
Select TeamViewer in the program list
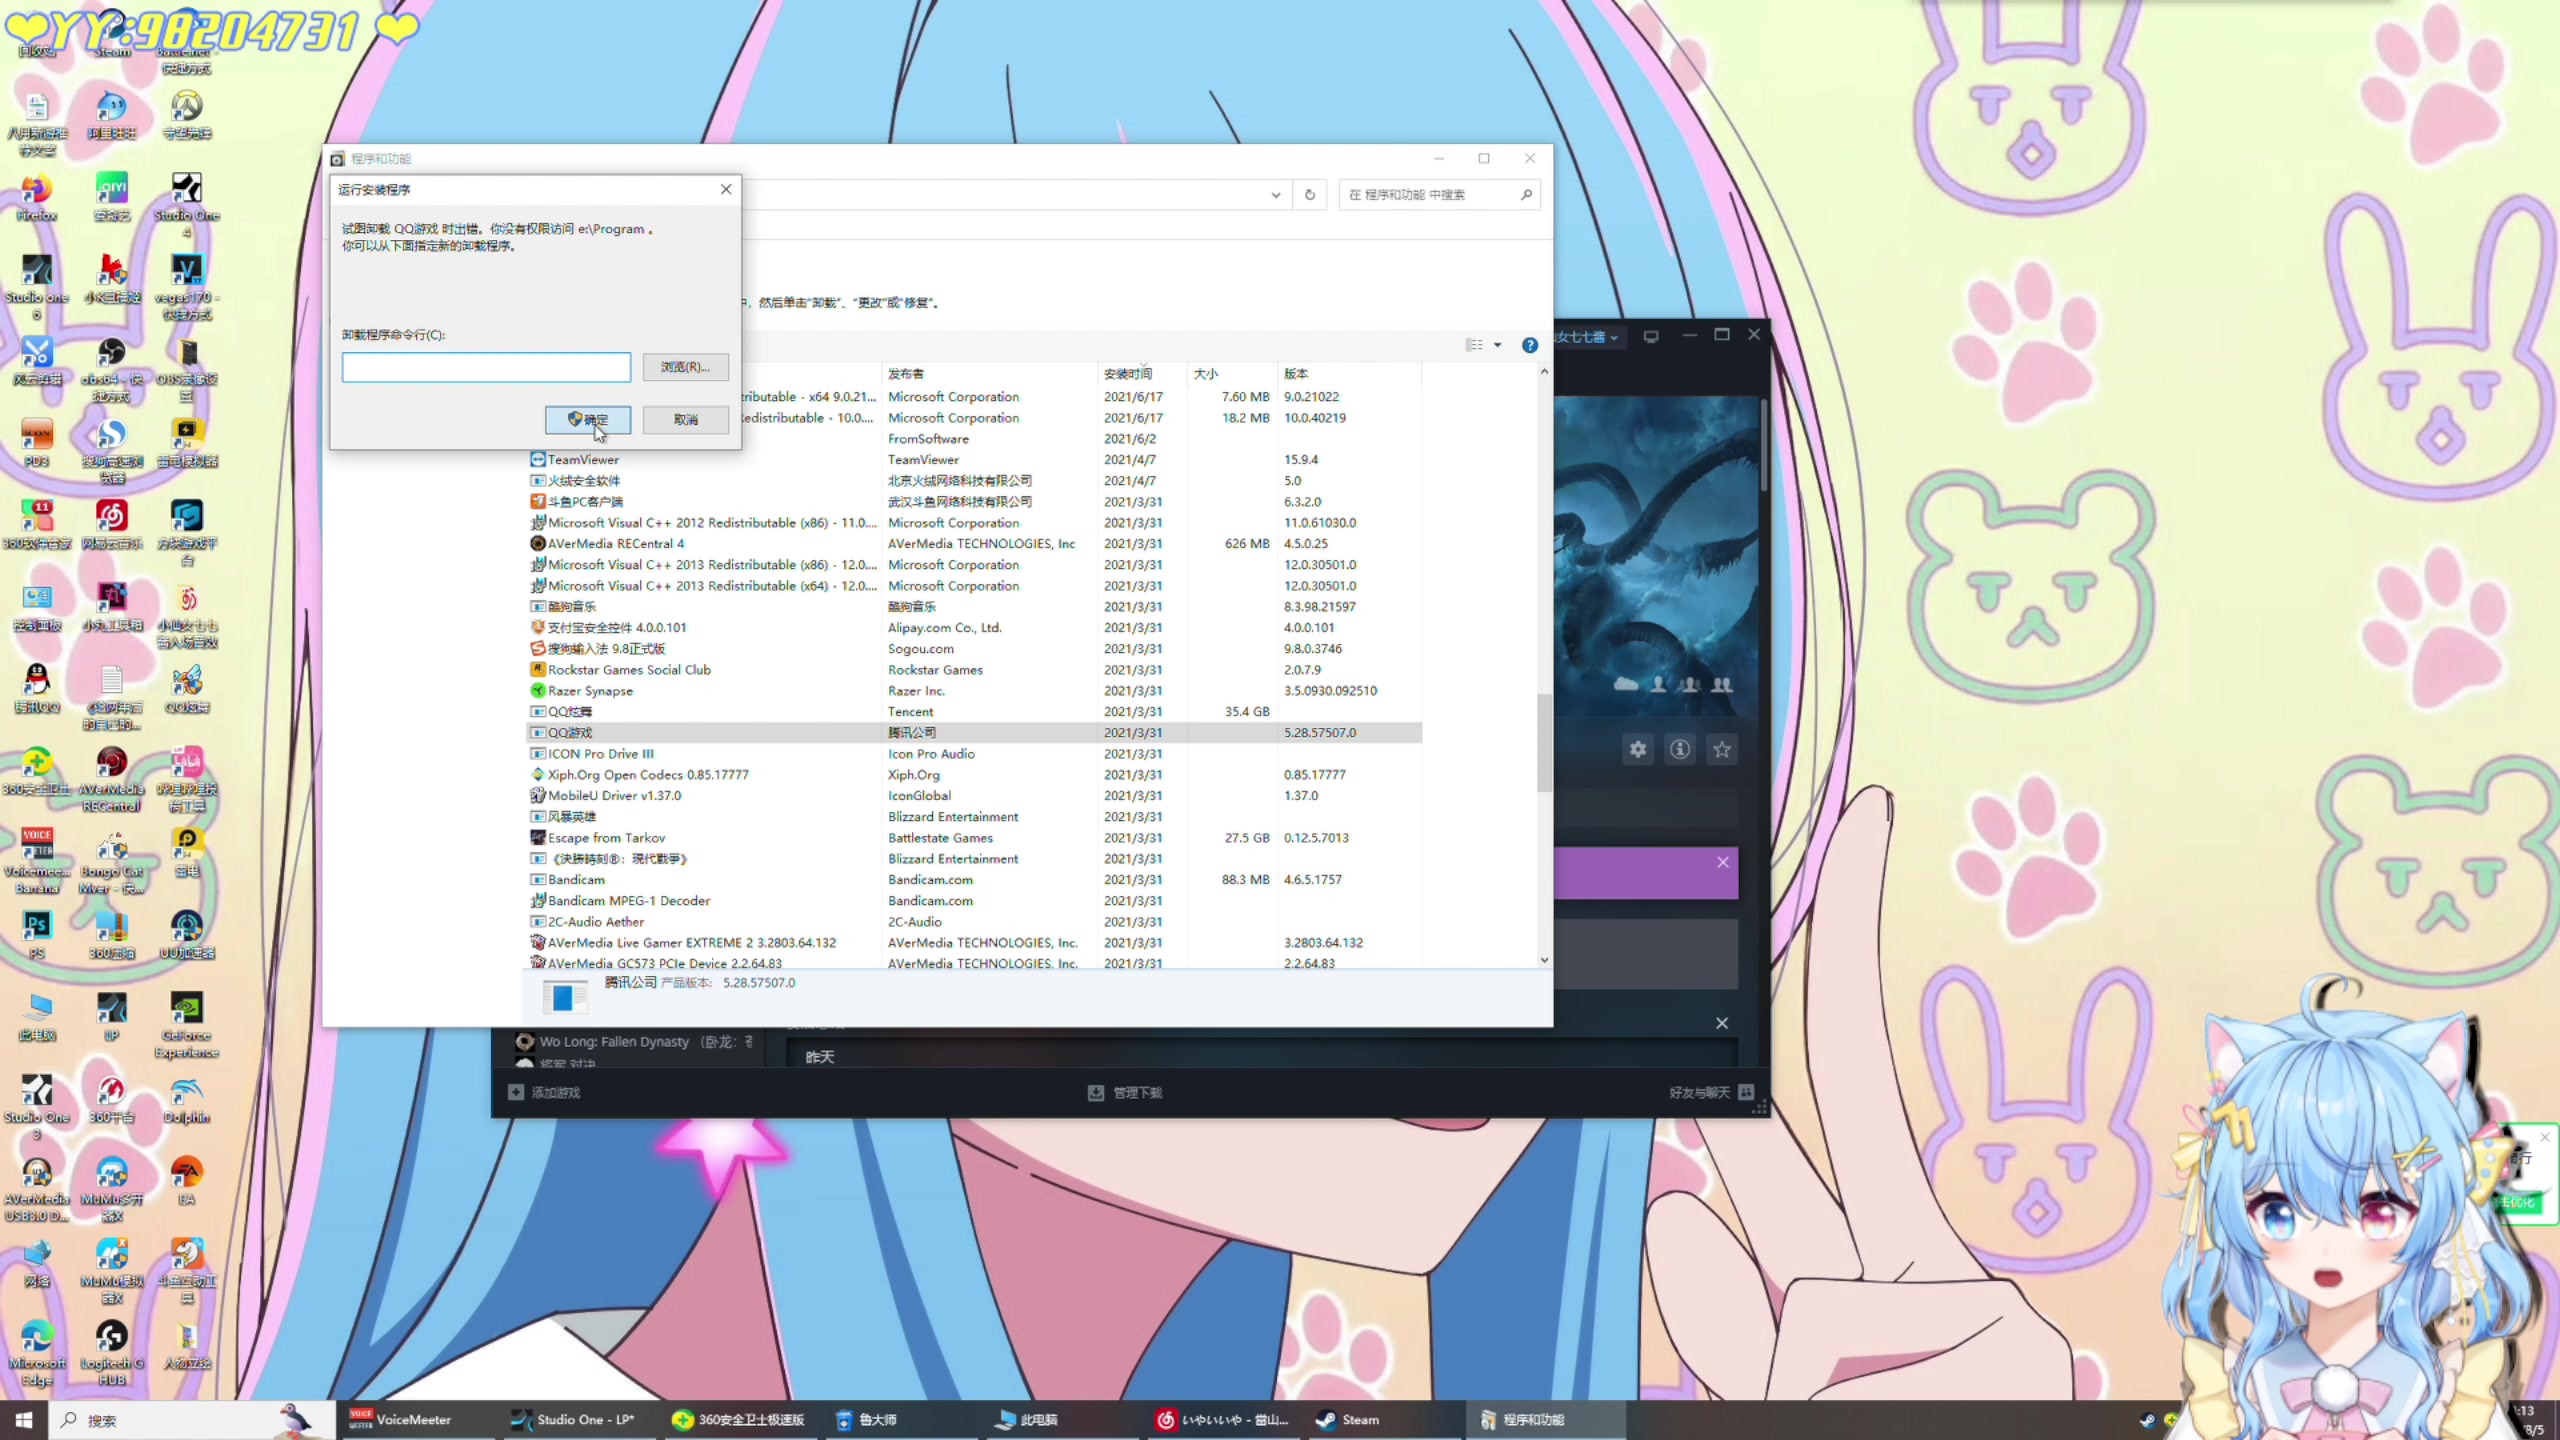pyautogui.click(x=583, y=460)
